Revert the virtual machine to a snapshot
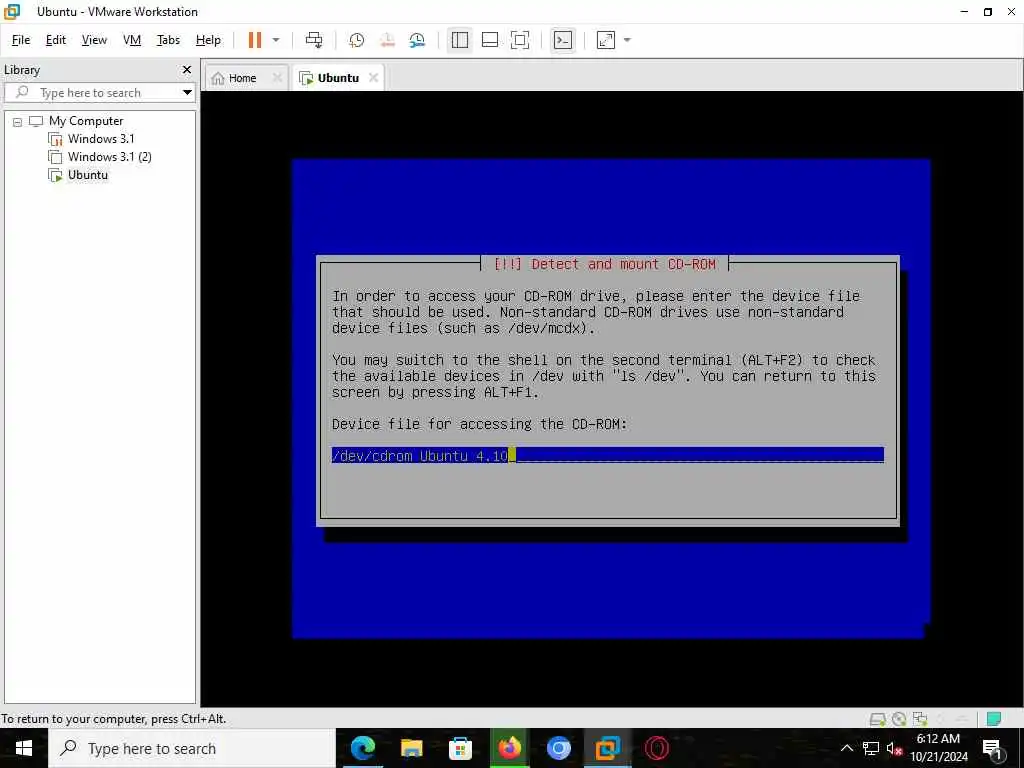1024x768 pixels. click(387, 40)
